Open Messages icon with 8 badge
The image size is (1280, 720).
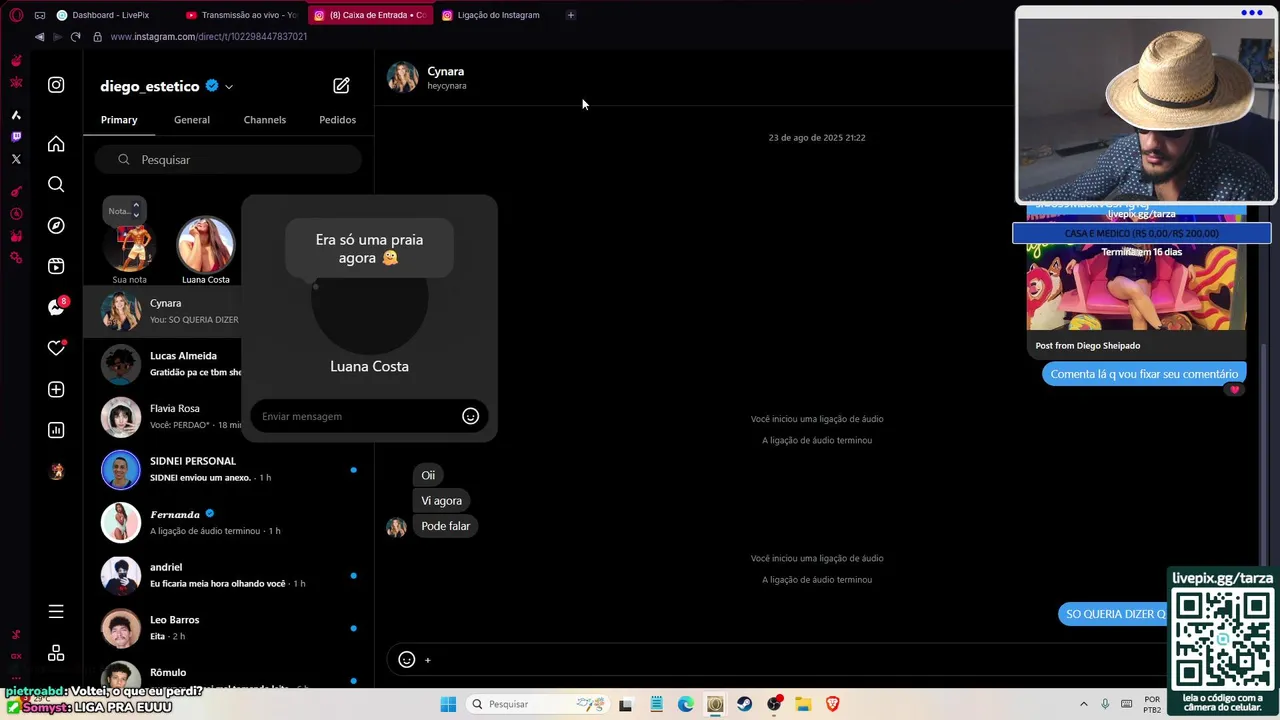click(x=56, y=307)
